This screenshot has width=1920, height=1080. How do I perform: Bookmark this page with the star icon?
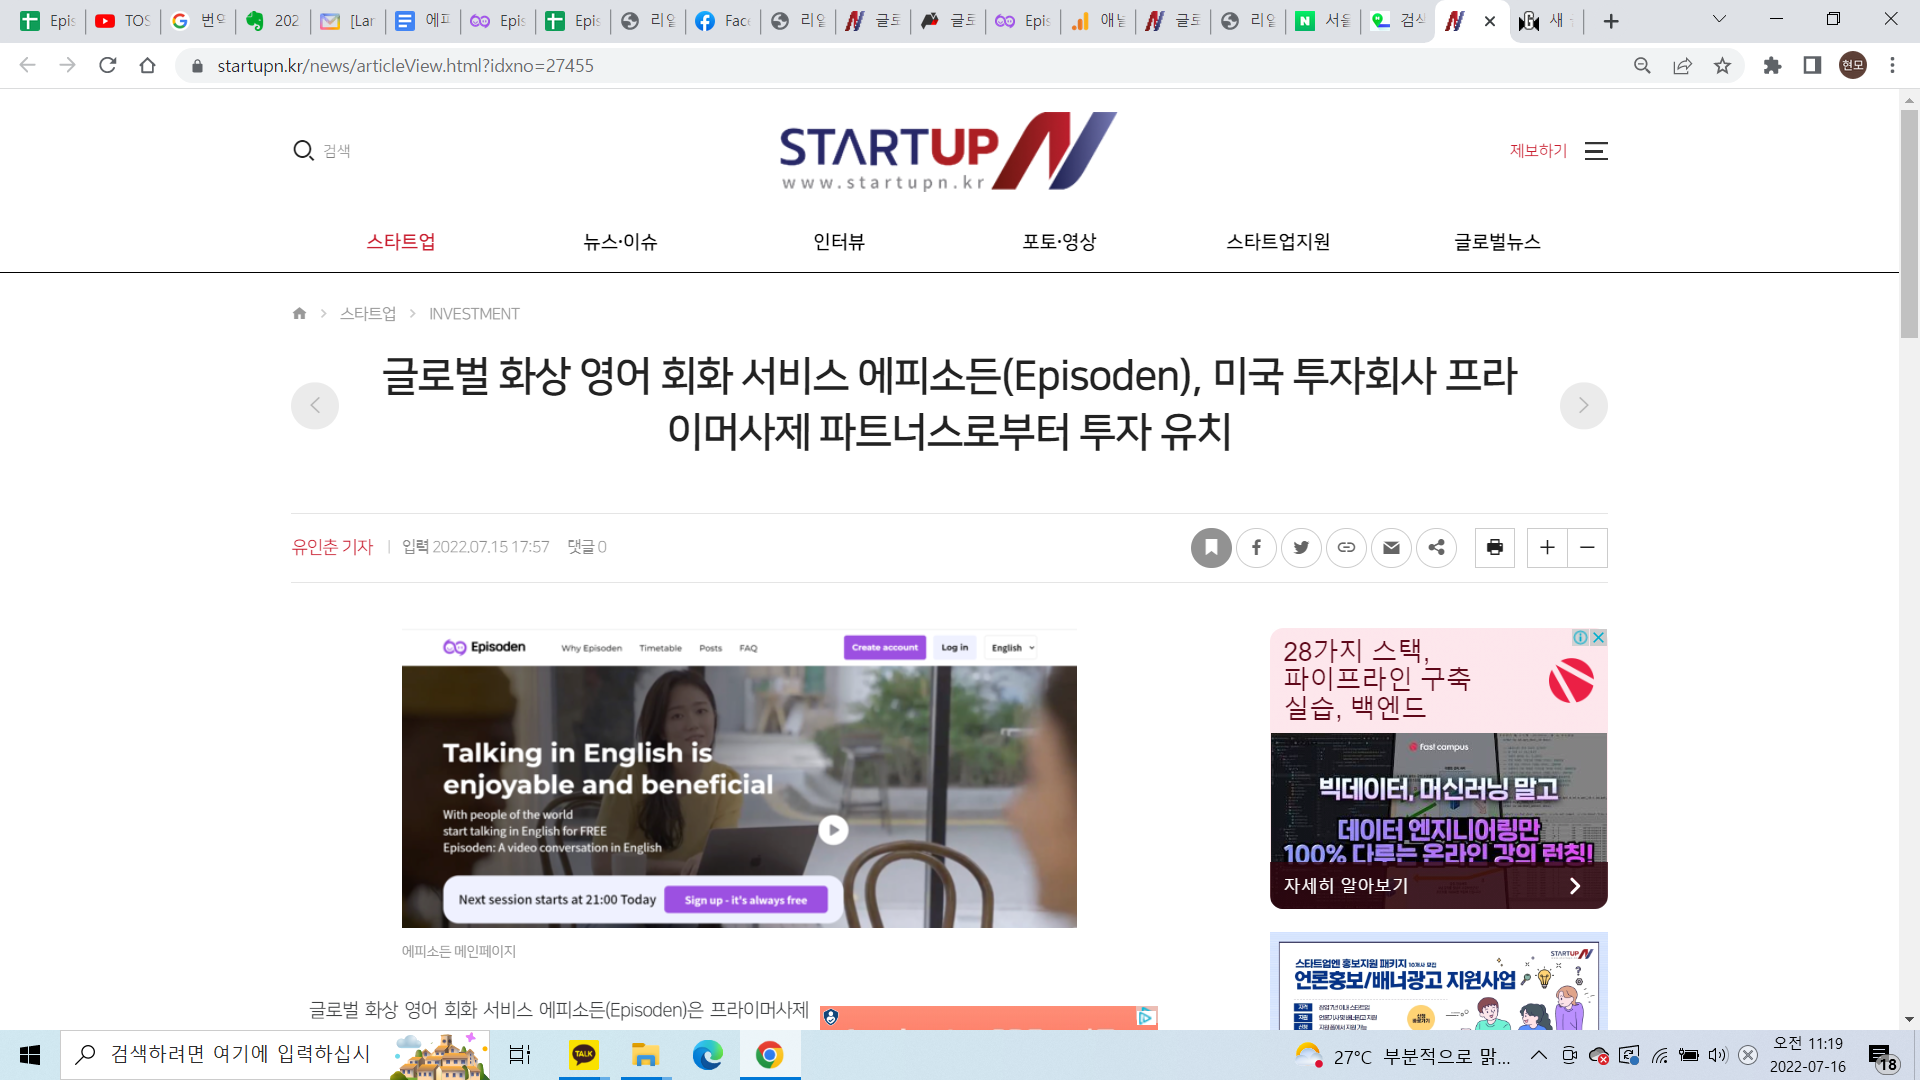1722,65
